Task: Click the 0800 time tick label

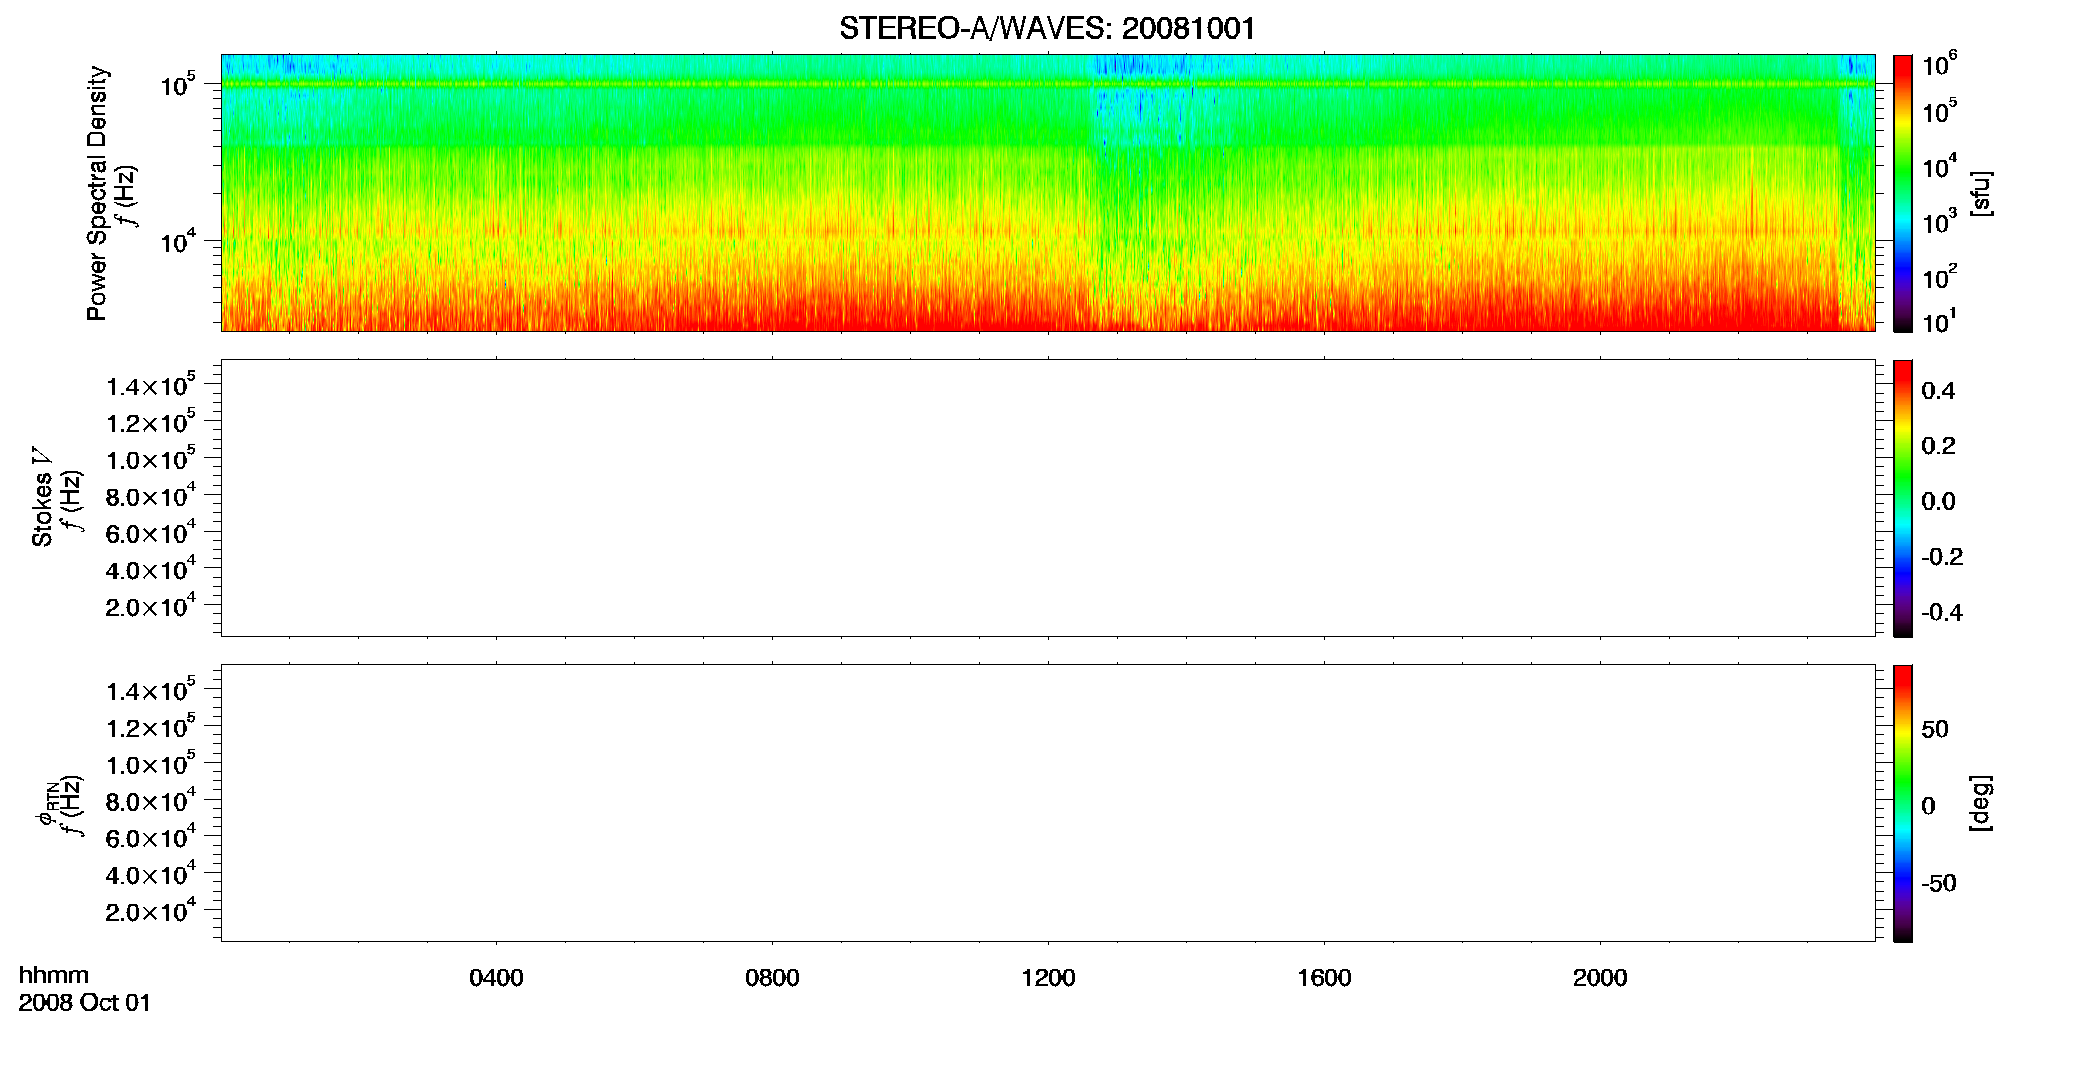Action: (x=772, y=978)
